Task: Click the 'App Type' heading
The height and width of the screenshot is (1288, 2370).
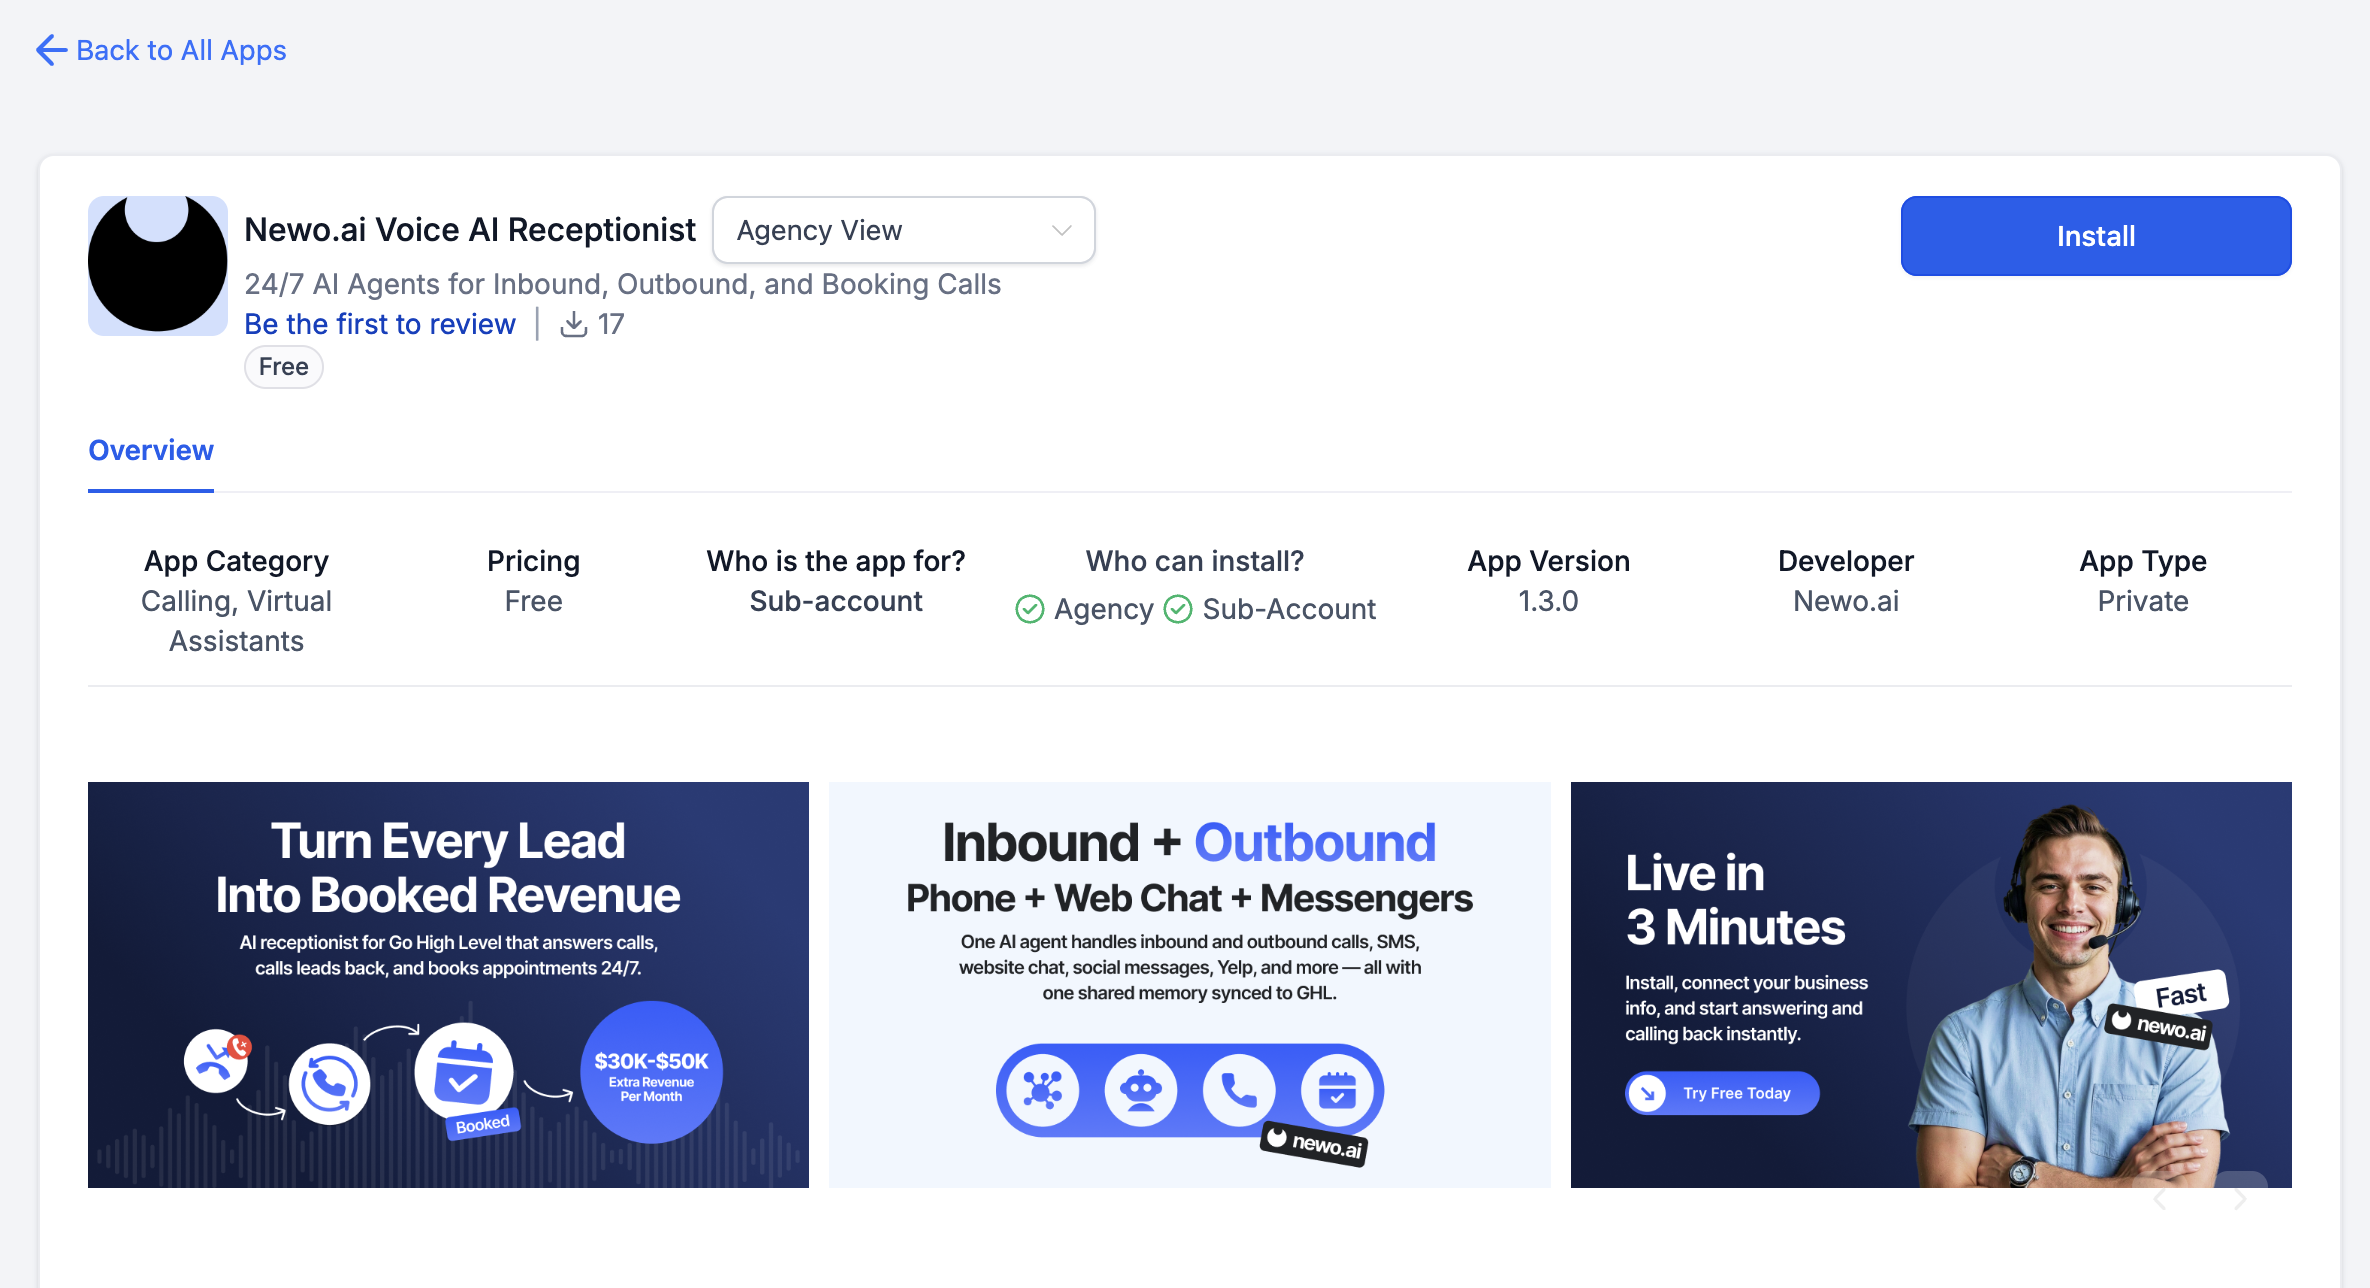Action: coord(2143,561)
